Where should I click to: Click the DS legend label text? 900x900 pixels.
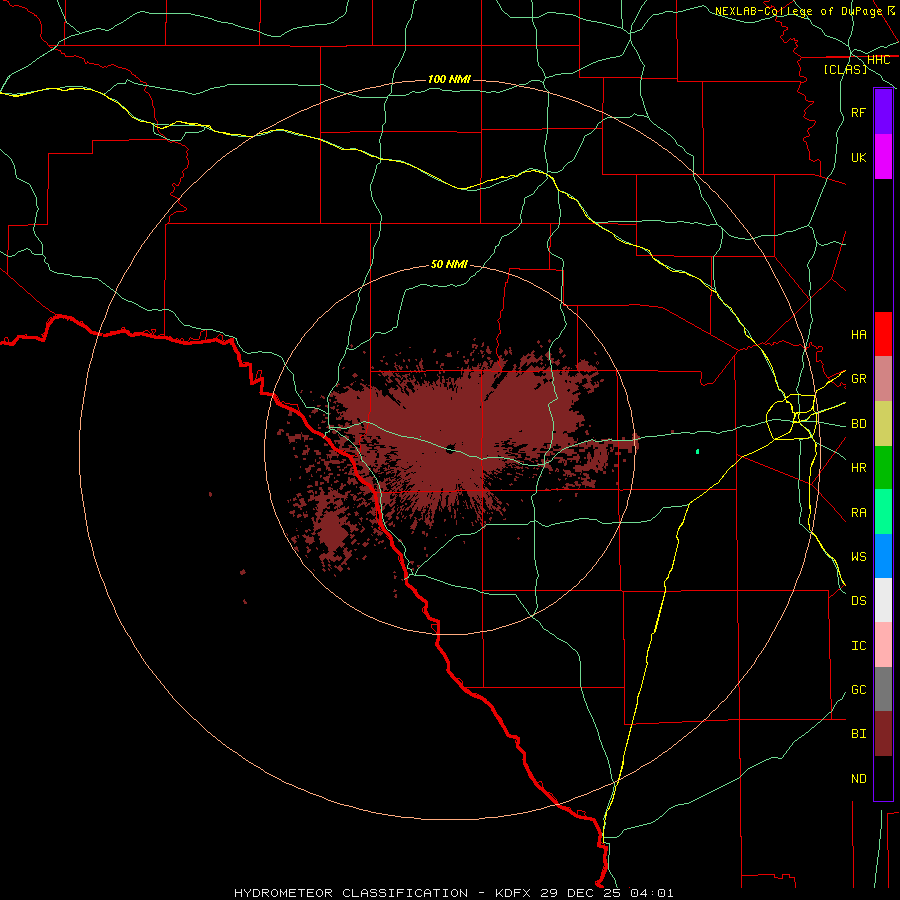(858, 601)
